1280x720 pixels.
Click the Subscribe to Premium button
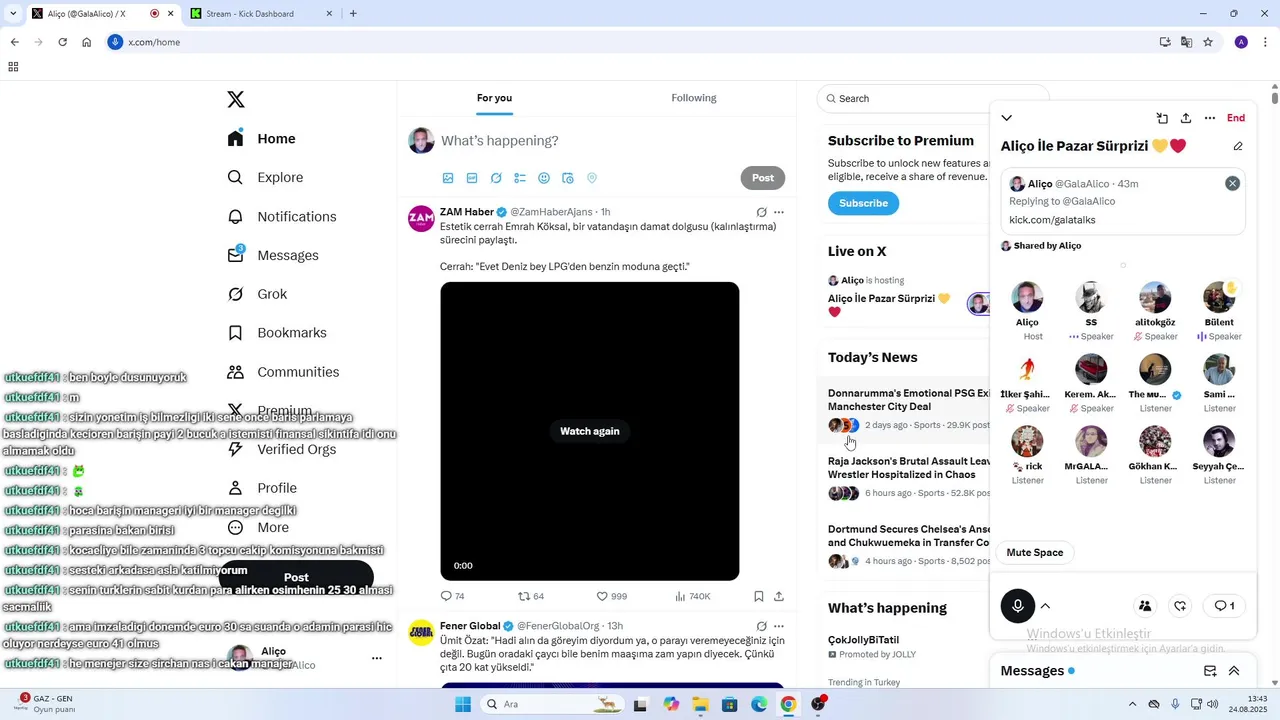click(863, 203)
